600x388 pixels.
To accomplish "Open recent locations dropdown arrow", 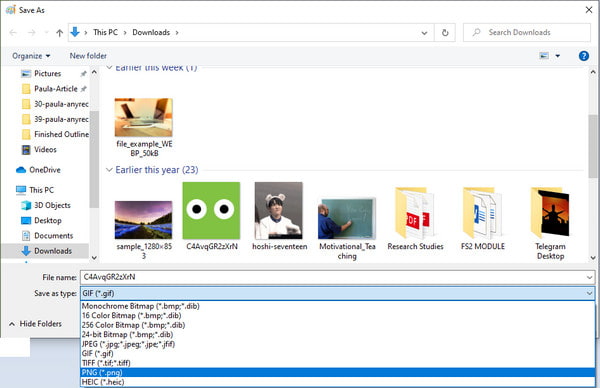I will coord(424,33).
